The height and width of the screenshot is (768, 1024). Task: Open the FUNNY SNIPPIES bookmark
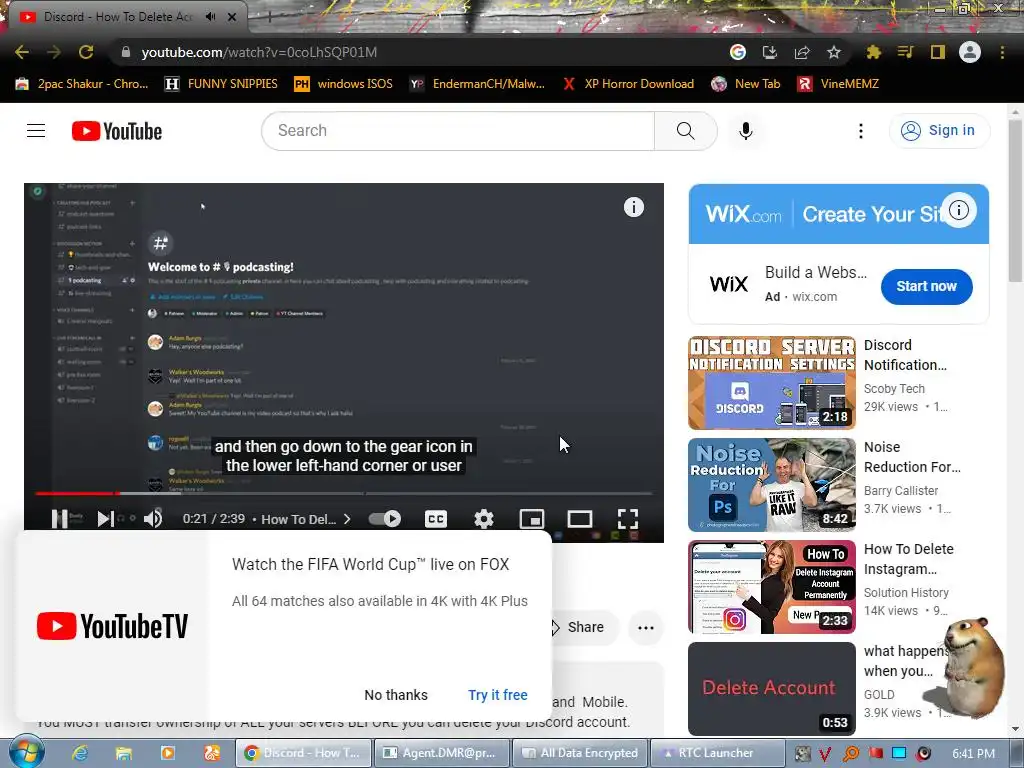click(x=221, y=84)
